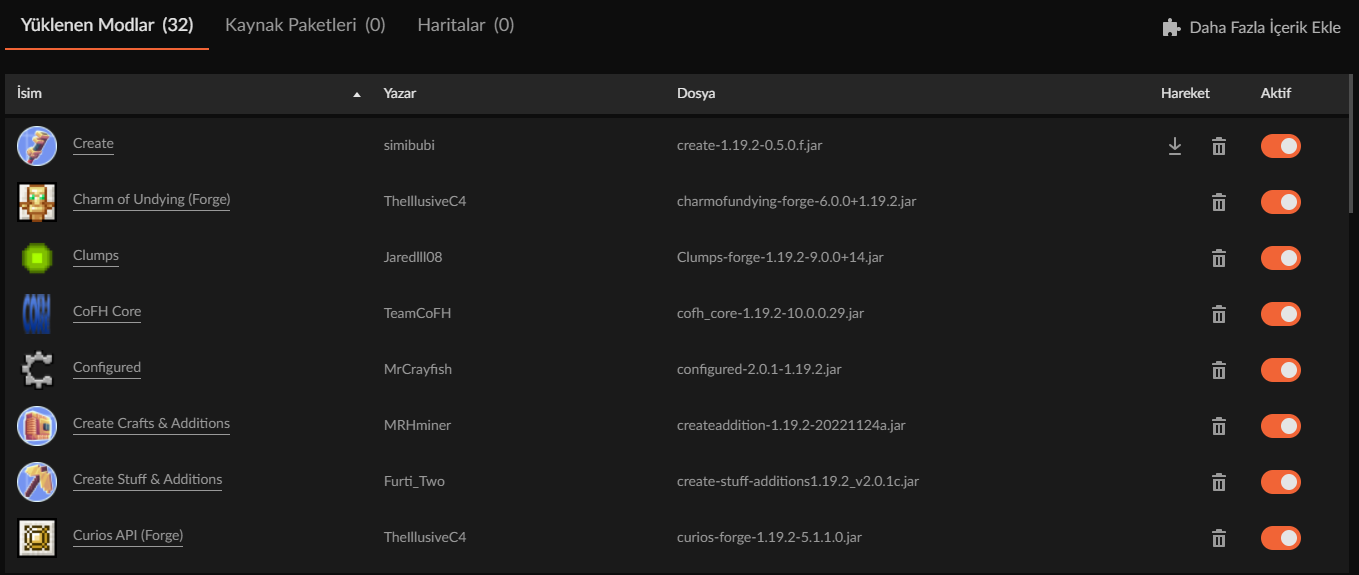Sort by the İsim column header
Screen dimensions: 1359x575
coord(29,93)
